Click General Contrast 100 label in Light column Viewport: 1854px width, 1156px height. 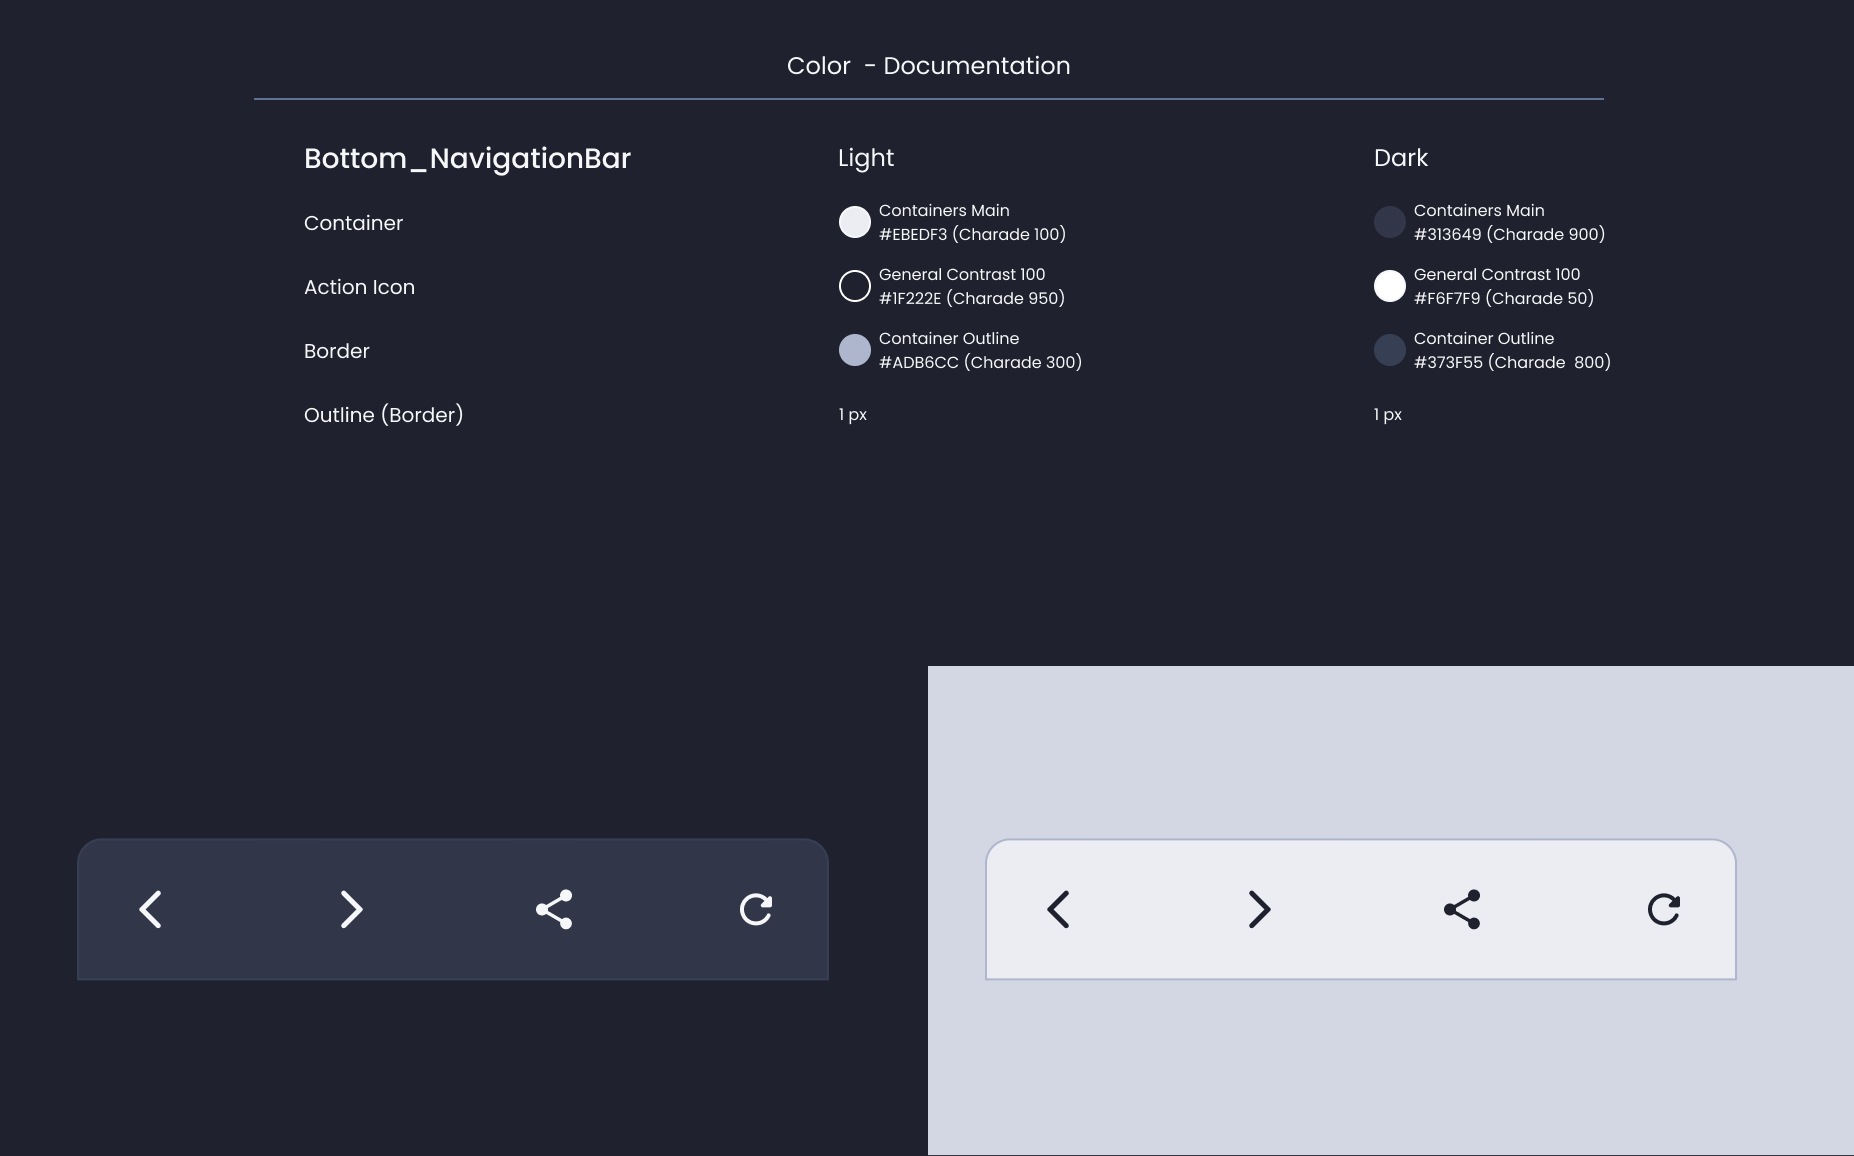tap(962, 274)
